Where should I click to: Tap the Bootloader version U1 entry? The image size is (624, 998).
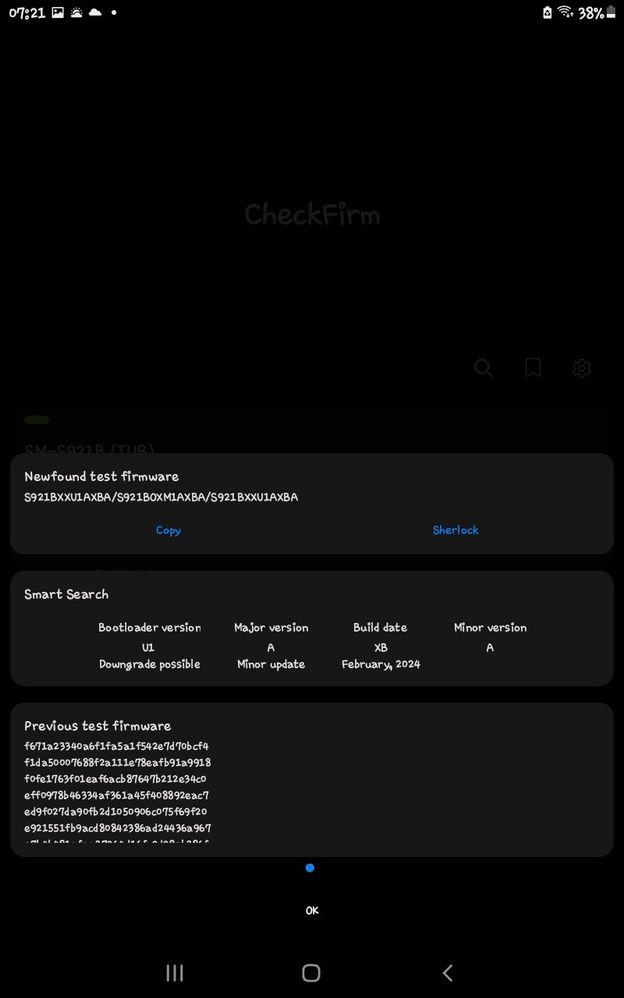pyautogui.click(x=149, y=647)
